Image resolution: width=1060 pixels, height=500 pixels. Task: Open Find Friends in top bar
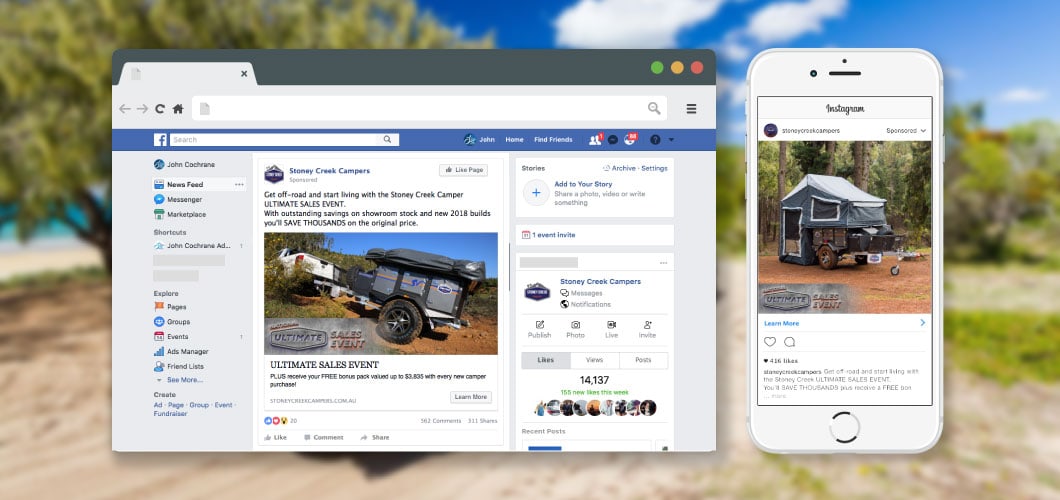[553, 140]
